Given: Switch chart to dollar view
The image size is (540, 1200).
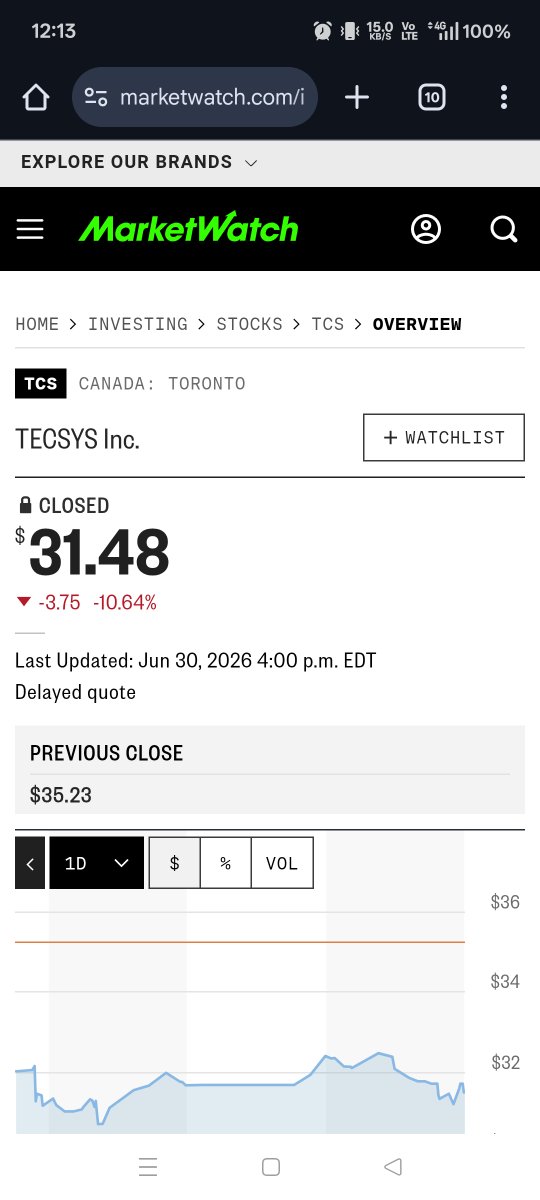Looking at the screenshot, I should tap(174, 863).
